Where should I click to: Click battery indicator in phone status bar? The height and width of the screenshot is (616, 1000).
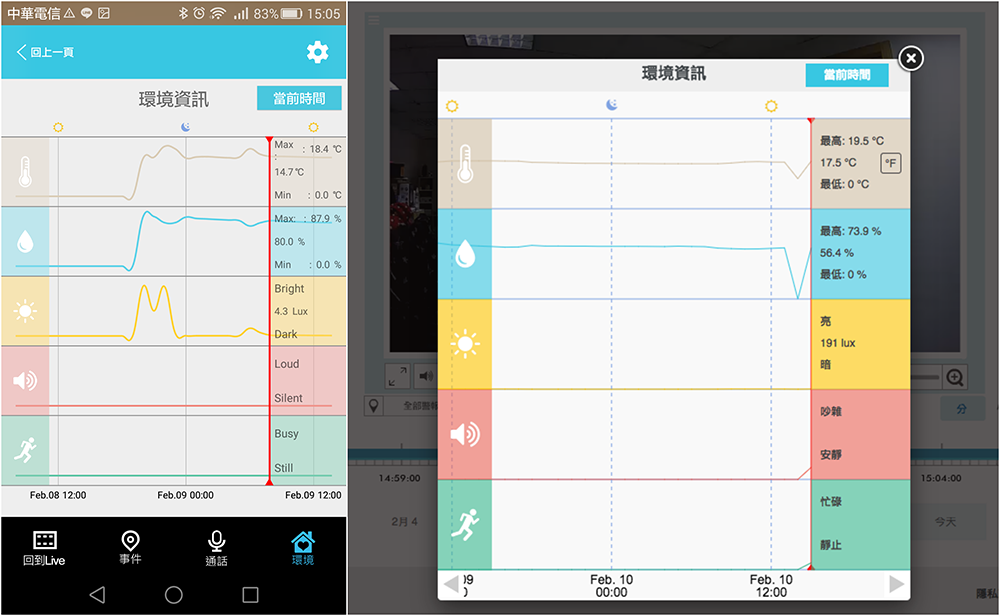tap(291, 13)
